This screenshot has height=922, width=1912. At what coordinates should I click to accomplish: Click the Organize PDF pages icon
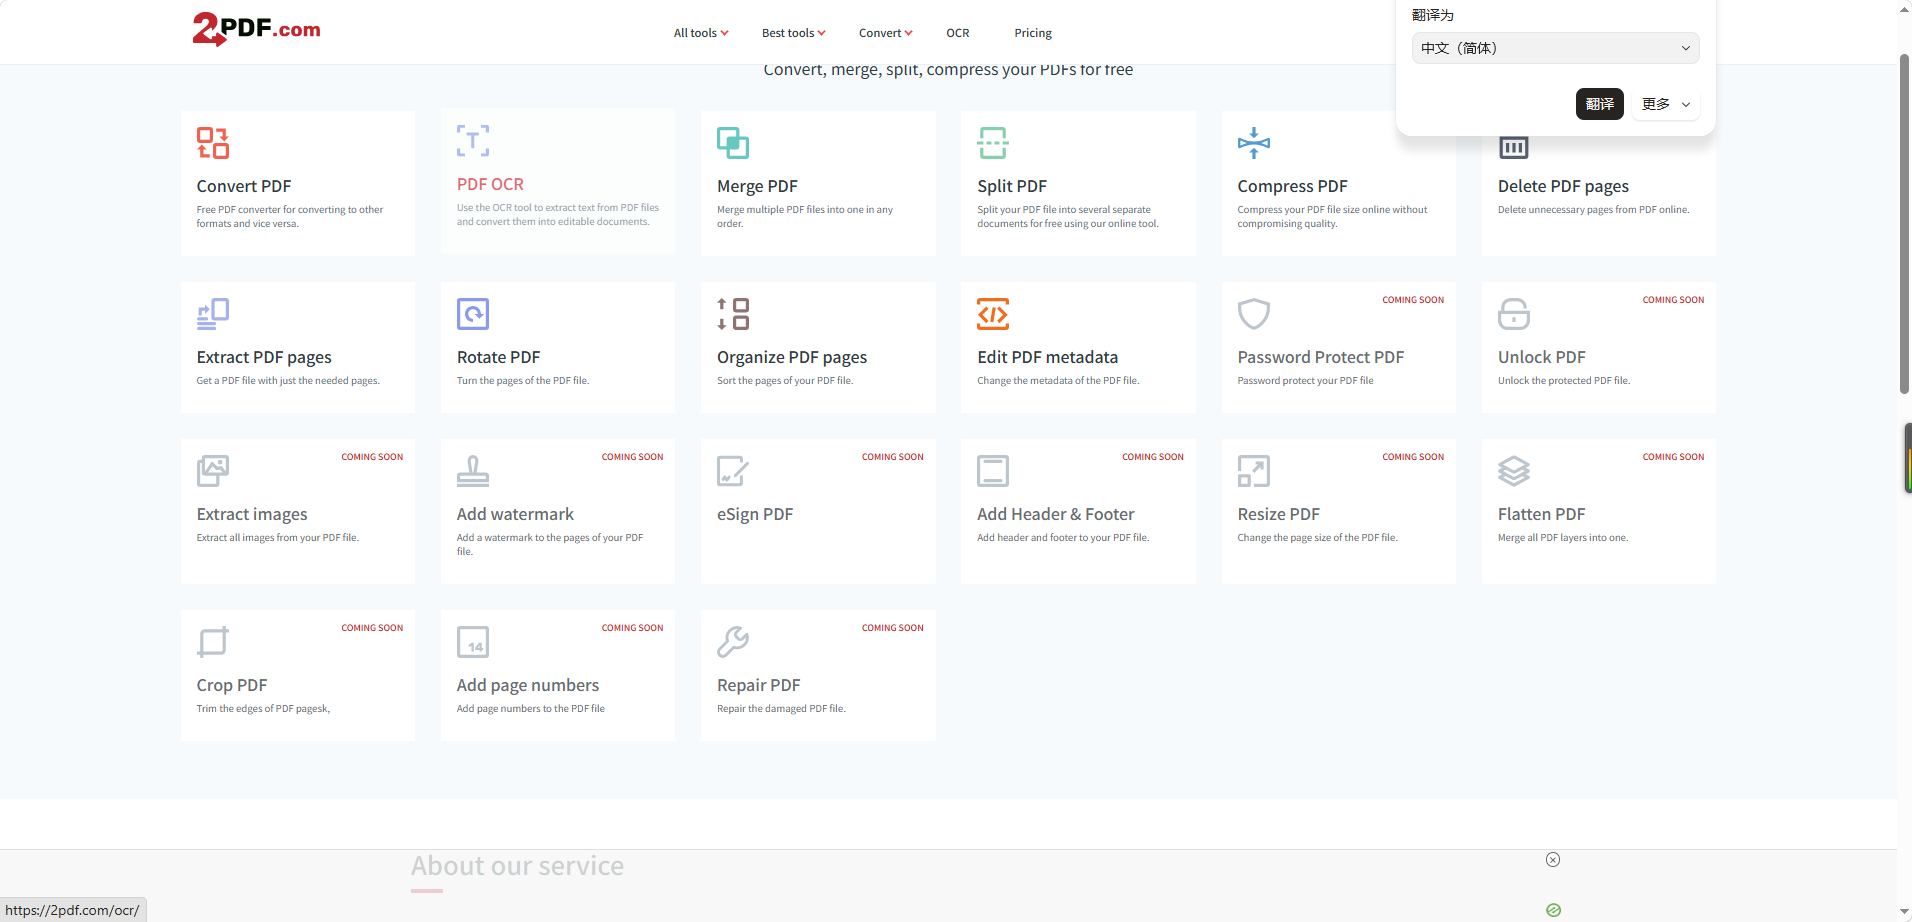pos(733,314)
